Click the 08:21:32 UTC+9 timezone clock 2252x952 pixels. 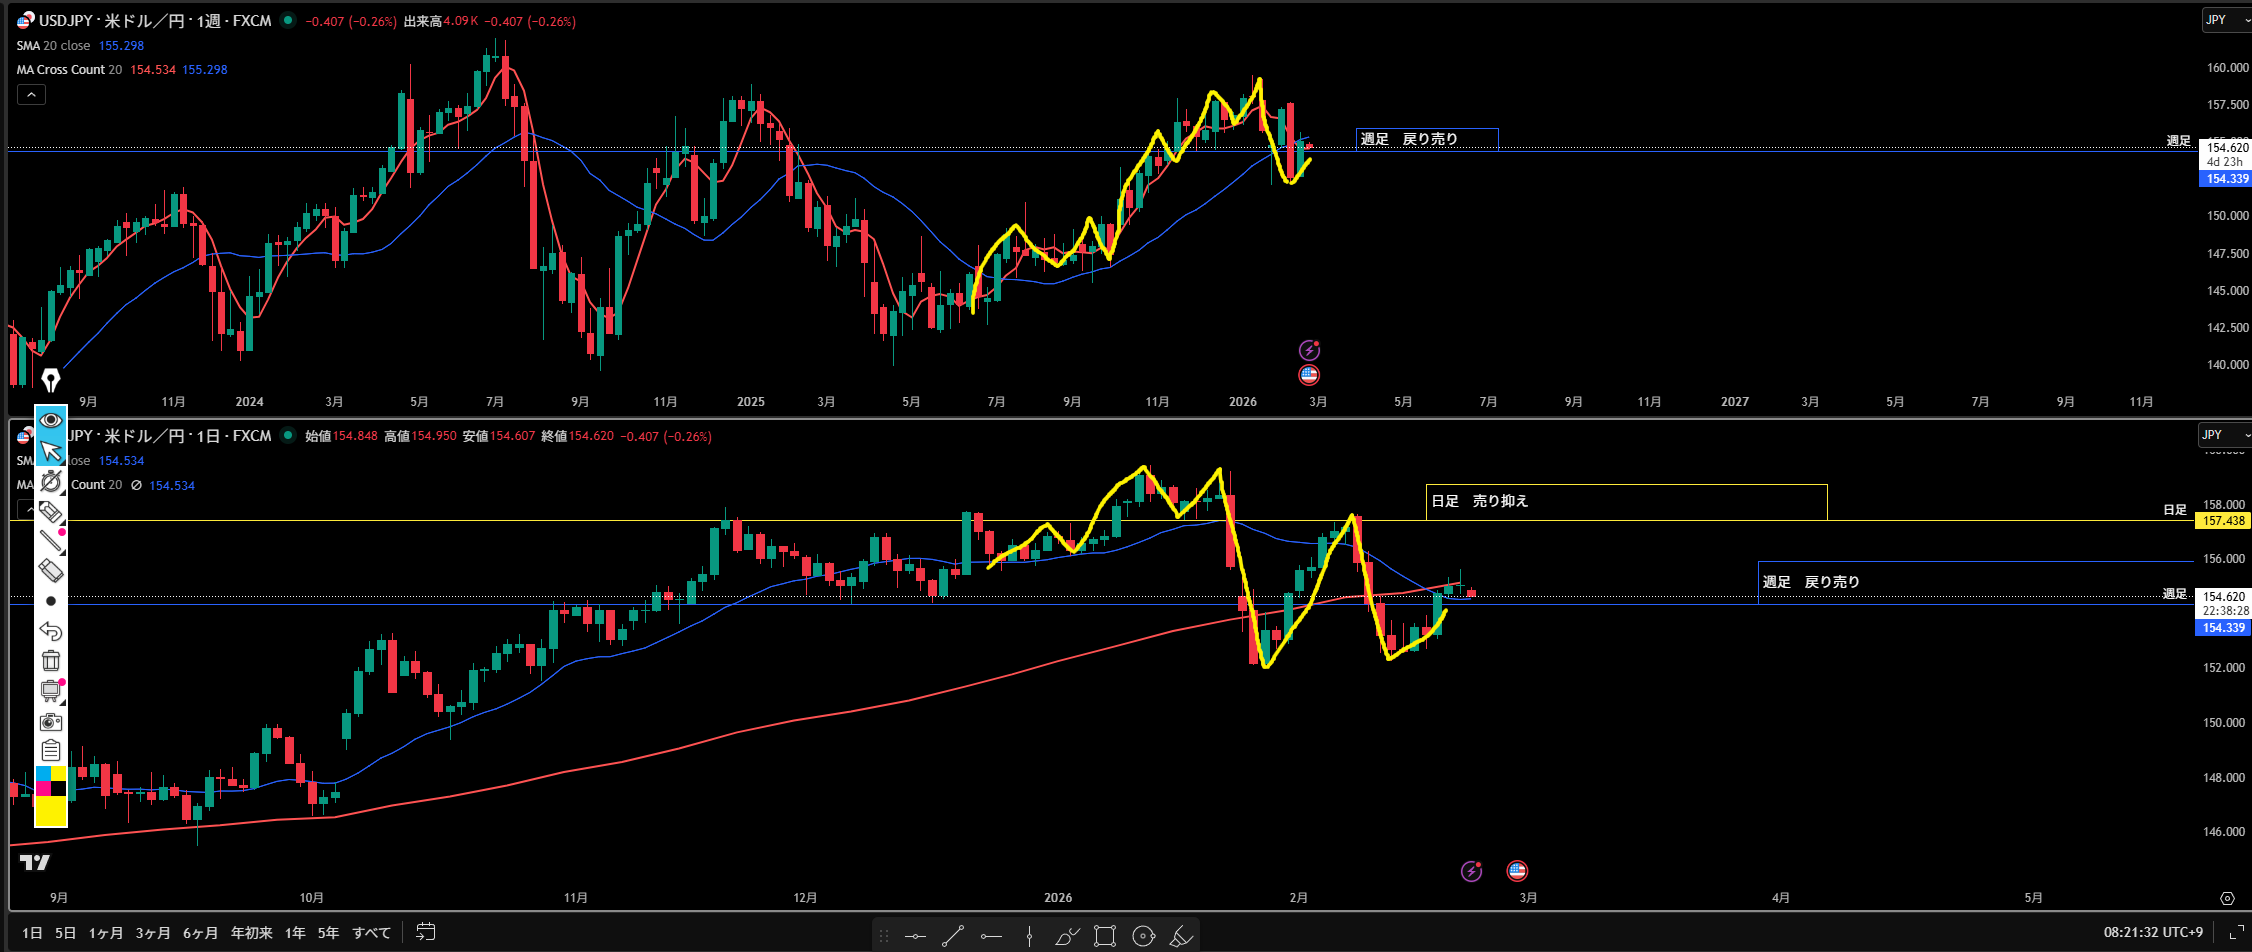coord(2152,932)
